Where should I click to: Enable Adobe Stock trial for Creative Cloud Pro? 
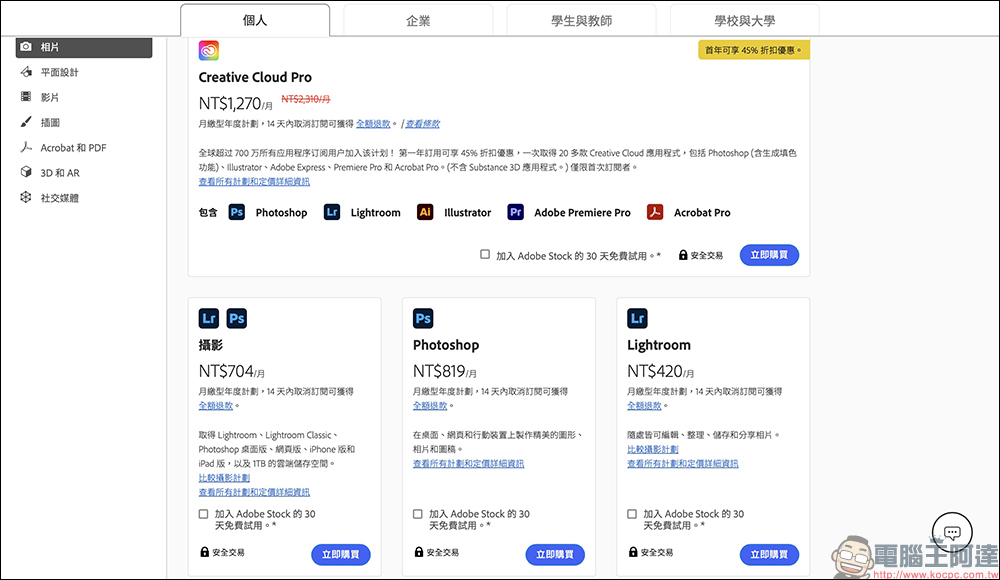pyautogui.click(x=485, y=255)
